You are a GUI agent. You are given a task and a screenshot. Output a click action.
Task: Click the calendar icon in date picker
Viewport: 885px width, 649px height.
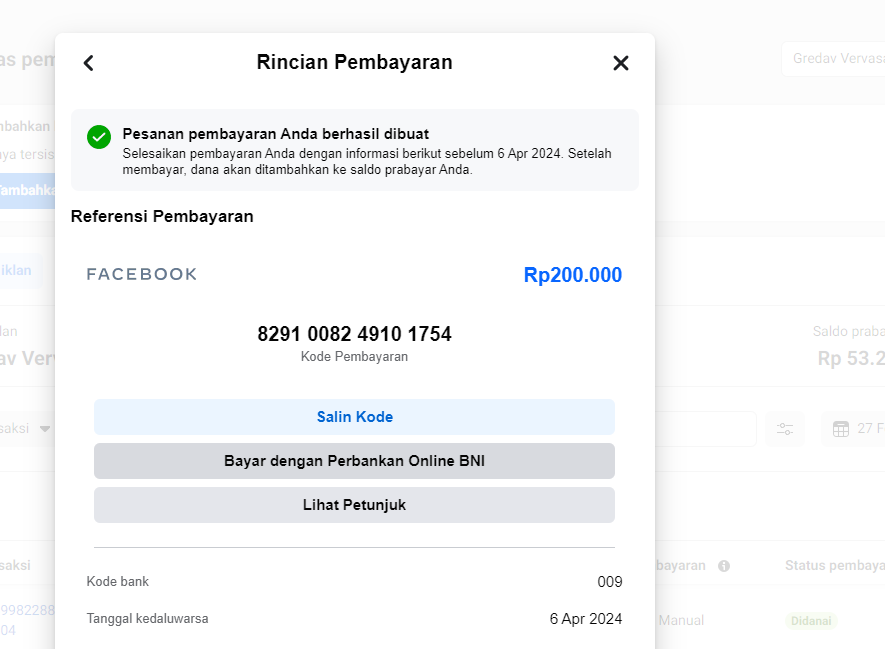pos(841,429)
